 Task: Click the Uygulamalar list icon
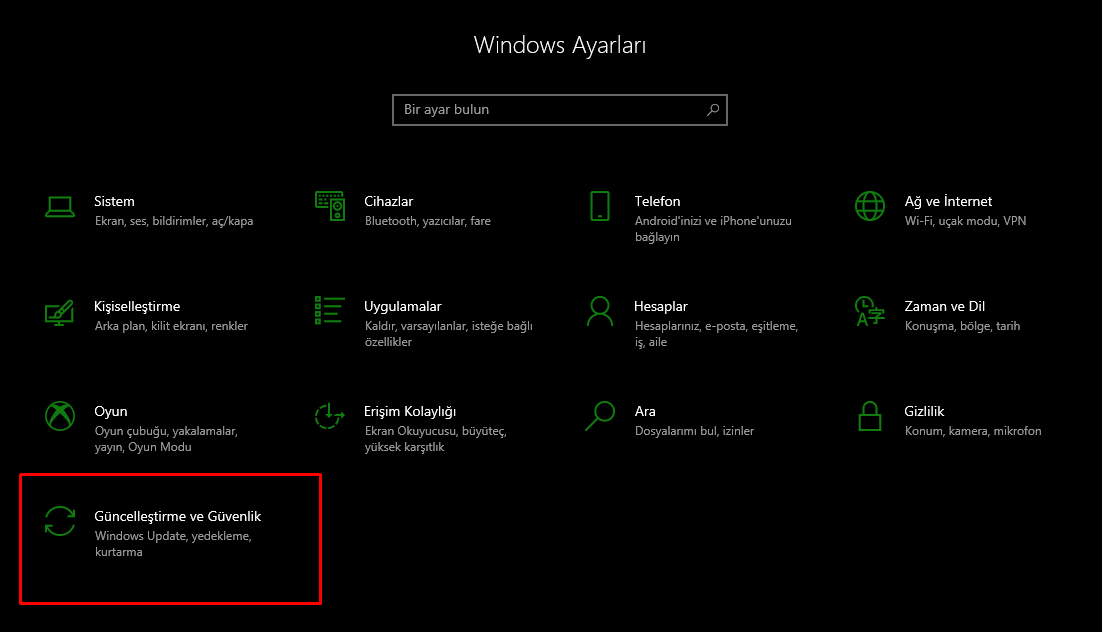[x=330, y=311]
